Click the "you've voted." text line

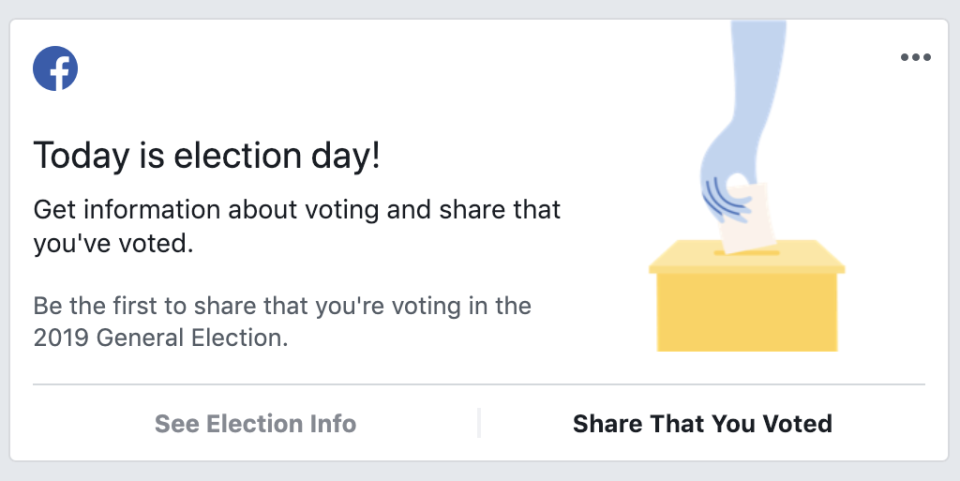click(x=113, y=243)
